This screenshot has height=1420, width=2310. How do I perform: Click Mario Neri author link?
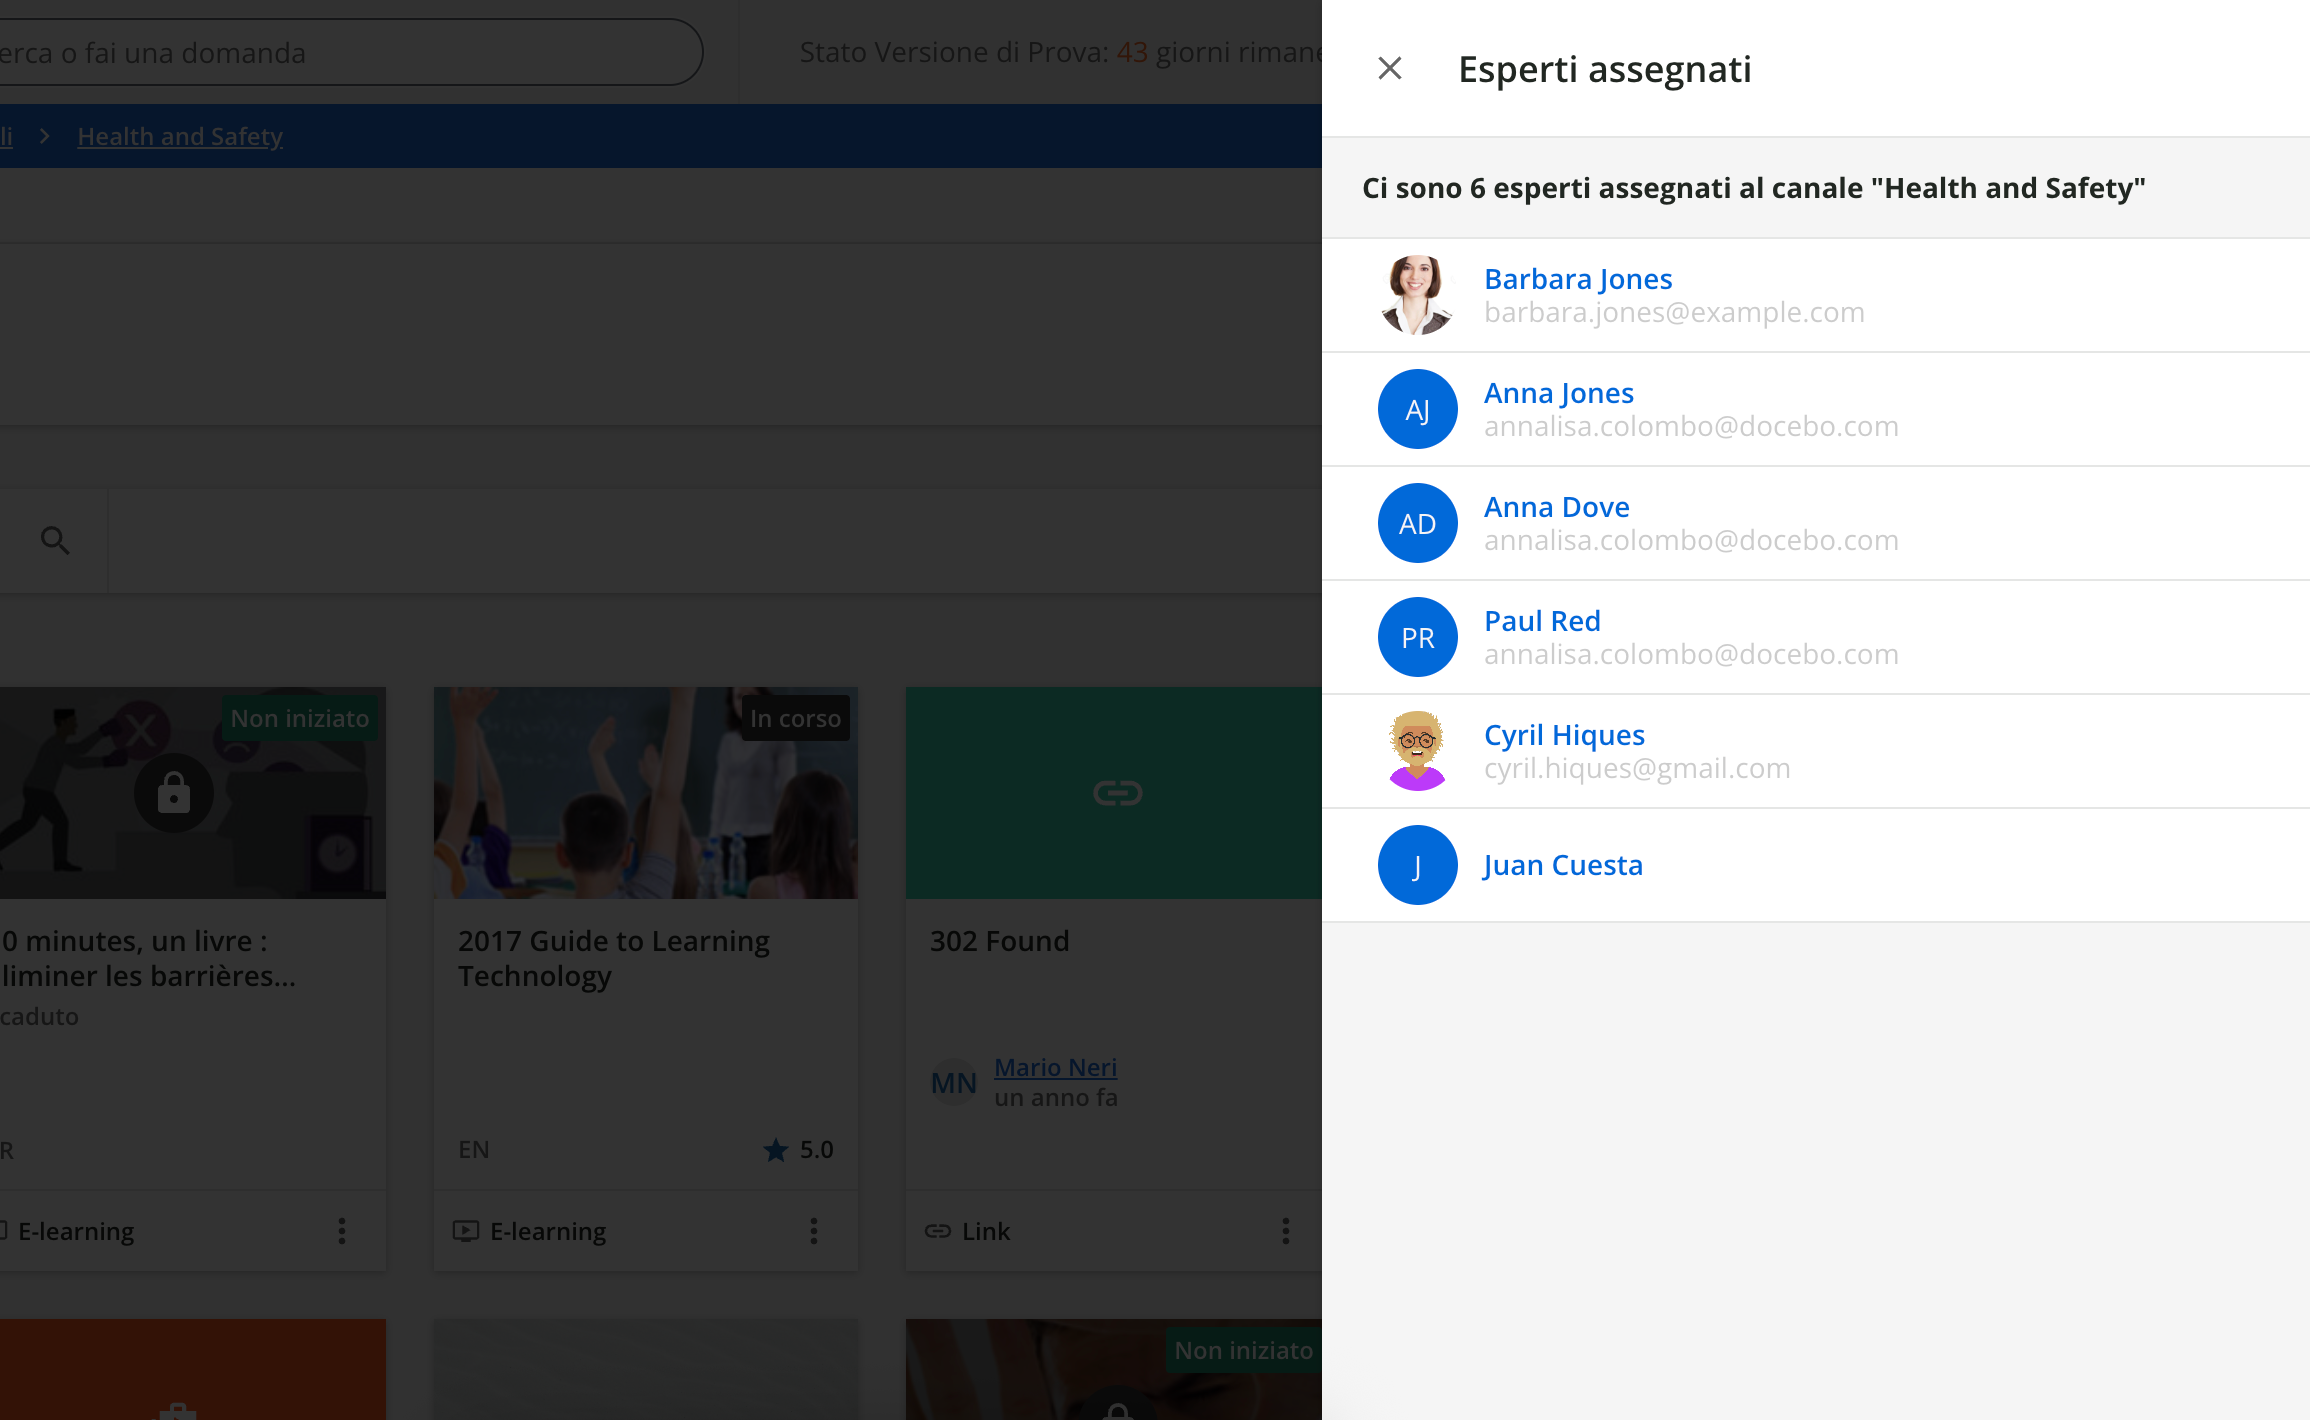coord(1055,1067)
